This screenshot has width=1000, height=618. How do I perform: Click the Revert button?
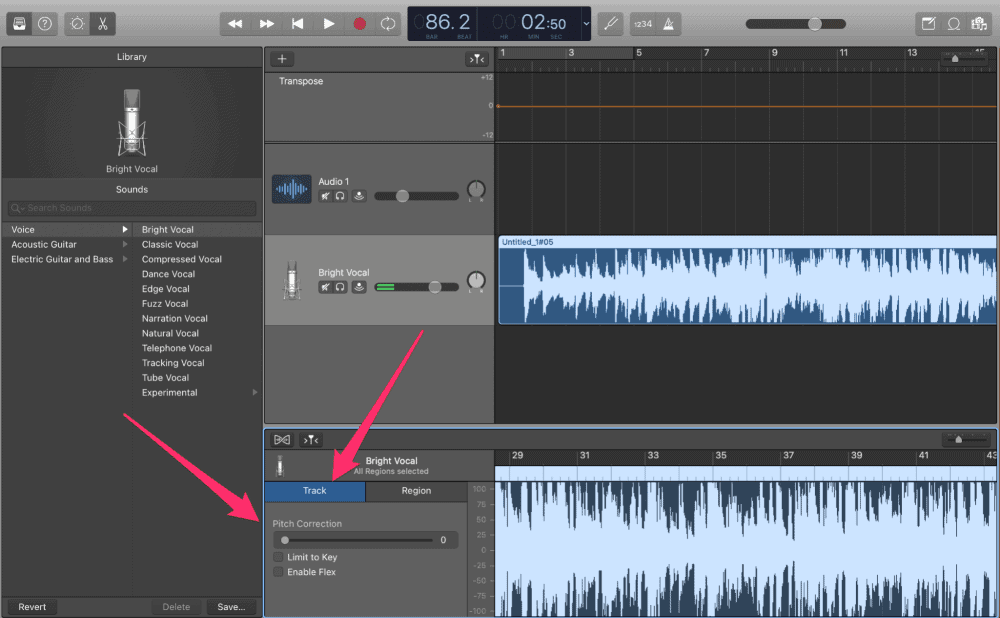click(32, 607)
